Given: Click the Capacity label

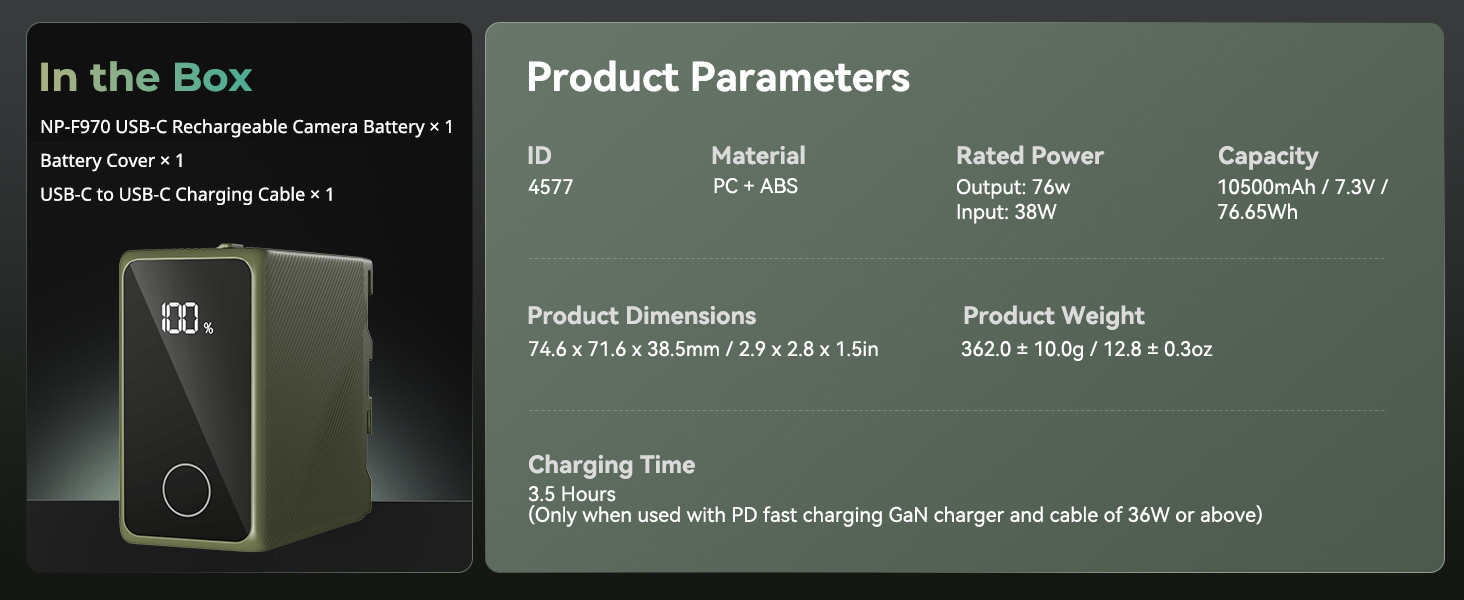Looking at the screenshot, I should [x=1267, y=156].
